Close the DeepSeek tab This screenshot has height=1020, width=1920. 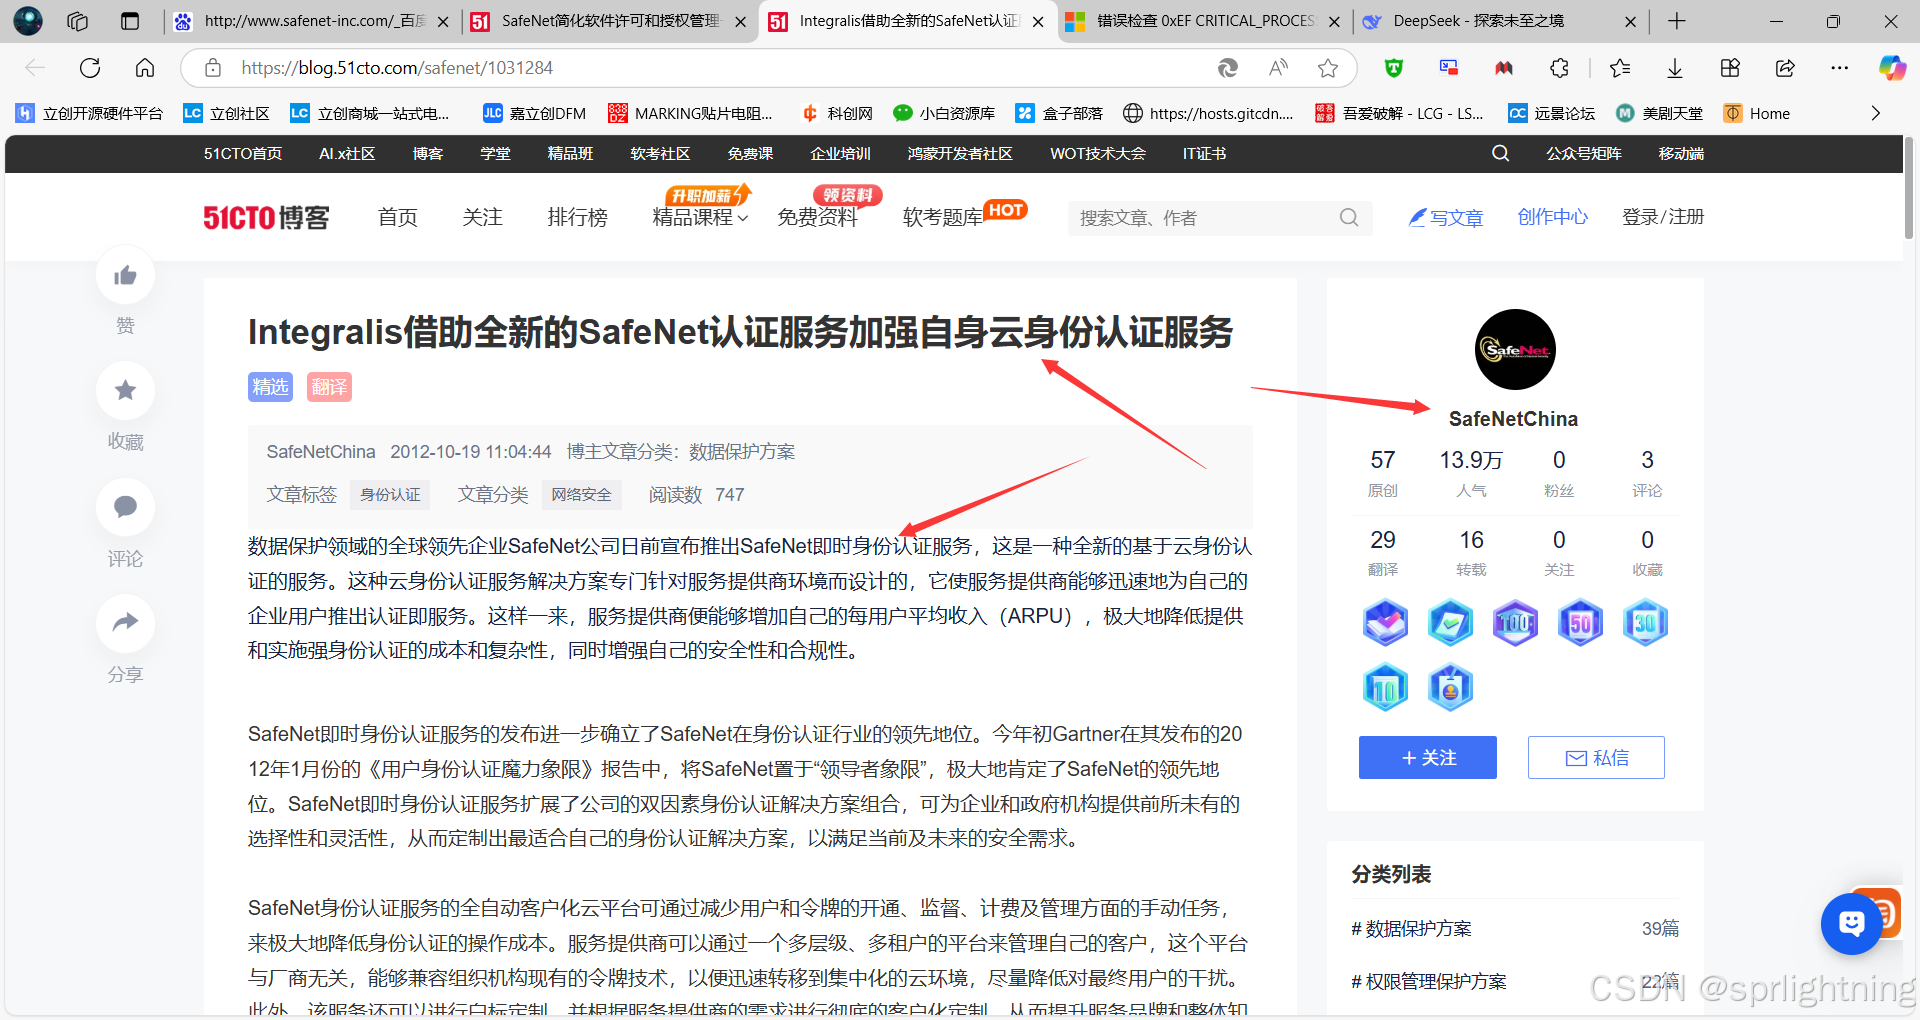point(1631,21)
